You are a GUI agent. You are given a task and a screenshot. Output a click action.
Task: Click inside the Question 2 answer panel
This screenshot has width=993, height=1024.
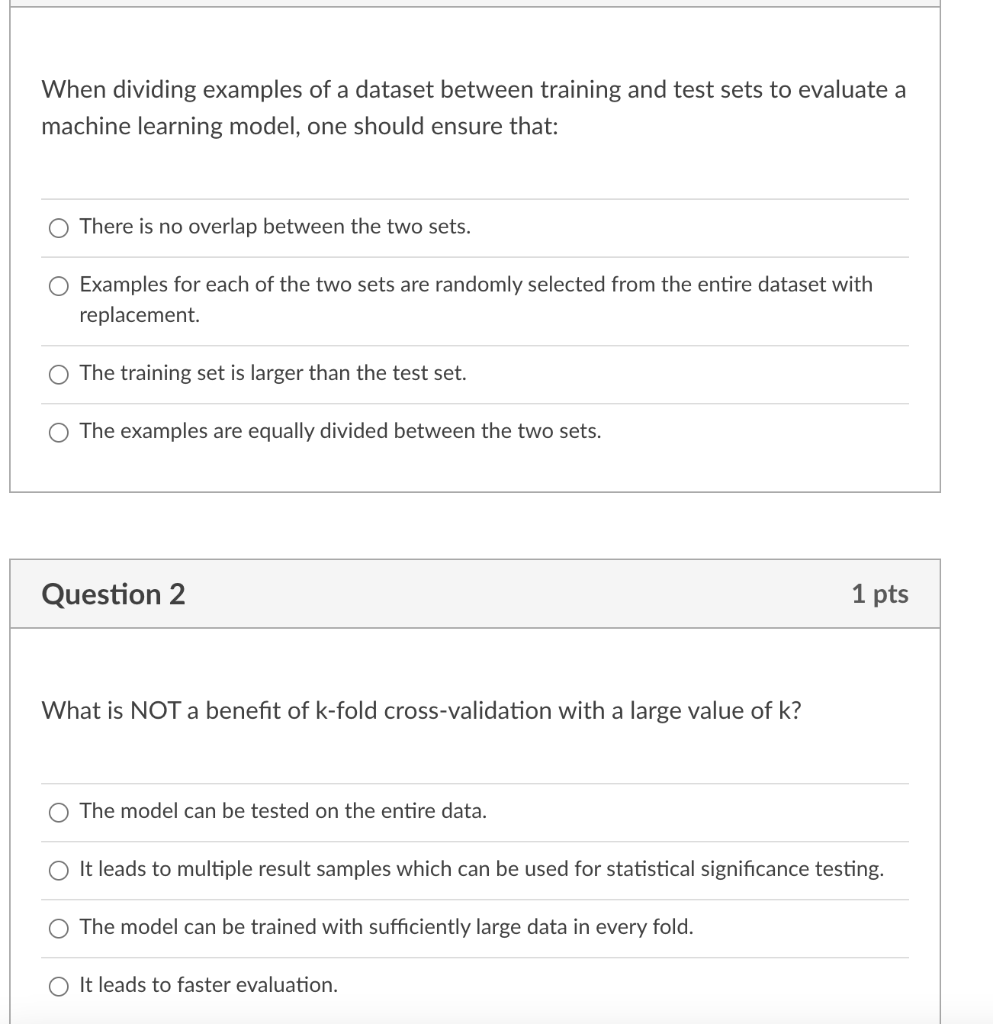point(475,900)
